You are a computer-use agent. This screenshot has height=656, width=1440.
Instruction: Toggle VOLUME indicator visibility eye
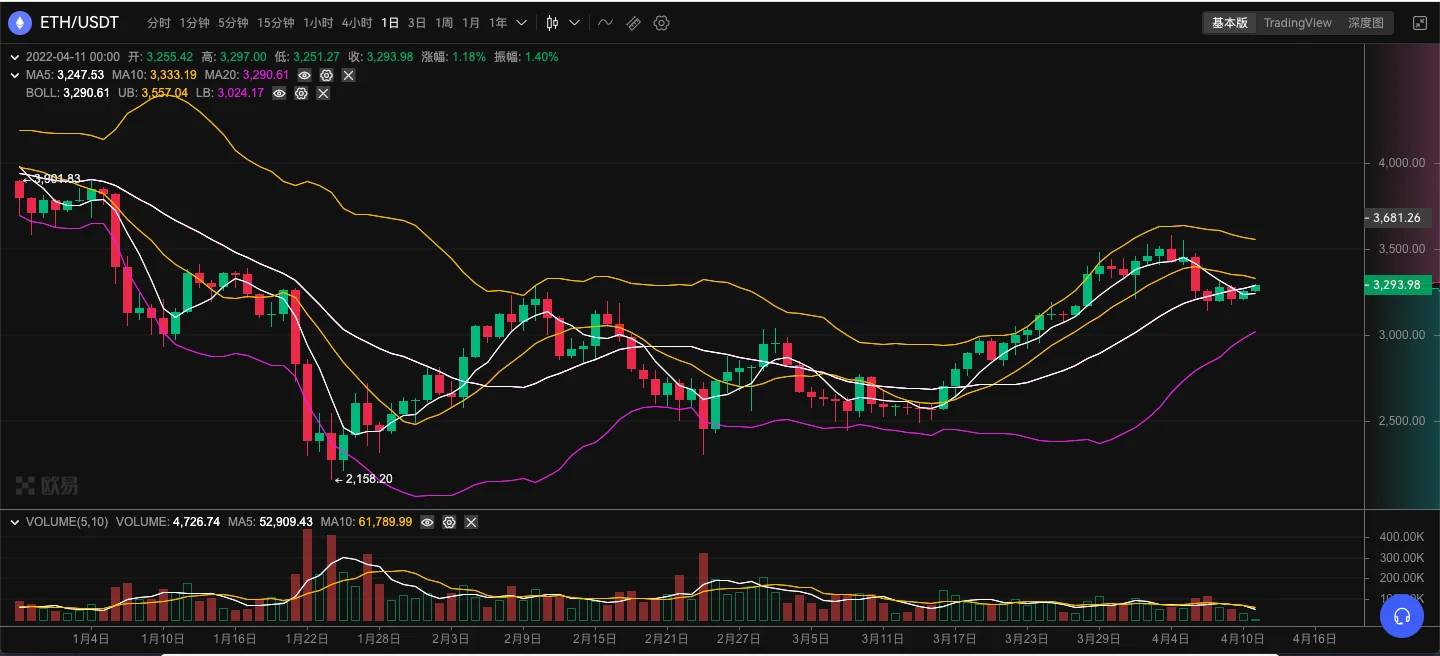click(x=427, y=522)
